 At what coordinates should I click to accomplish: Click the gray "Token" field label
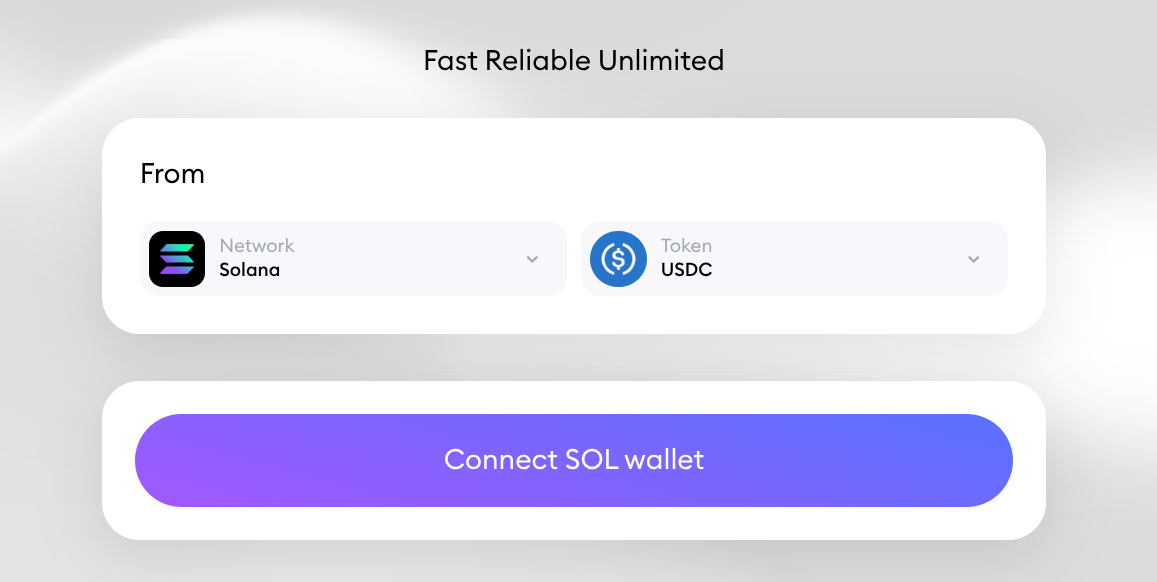(x=686, y=246)
